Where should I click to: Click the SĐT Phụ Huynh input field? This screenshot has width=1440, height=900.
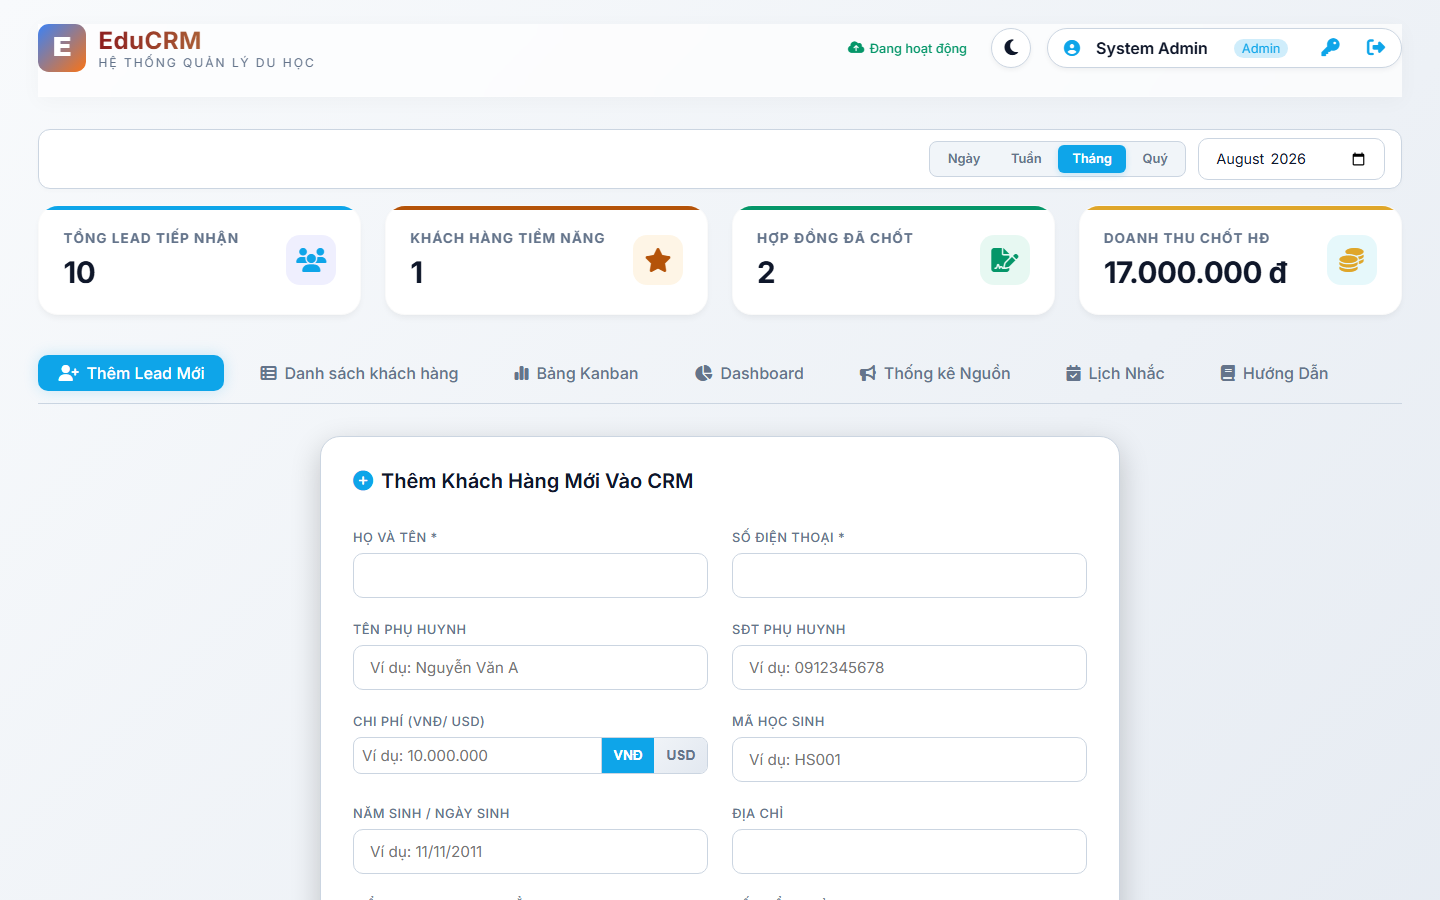[909, 668]
